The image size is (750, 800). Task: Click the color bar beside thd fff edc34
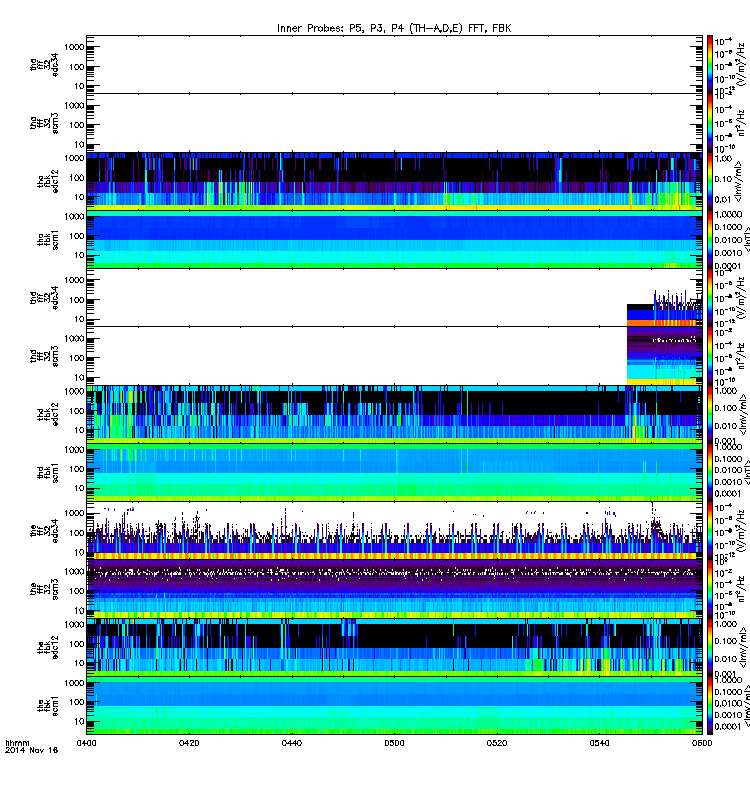point(710,297)
